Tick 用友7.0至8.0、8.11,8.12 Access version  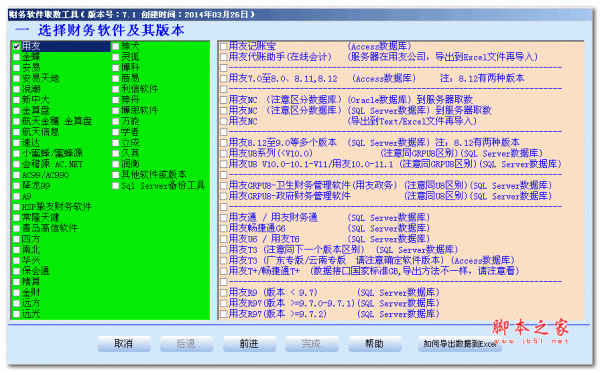[x=224, y=78]
